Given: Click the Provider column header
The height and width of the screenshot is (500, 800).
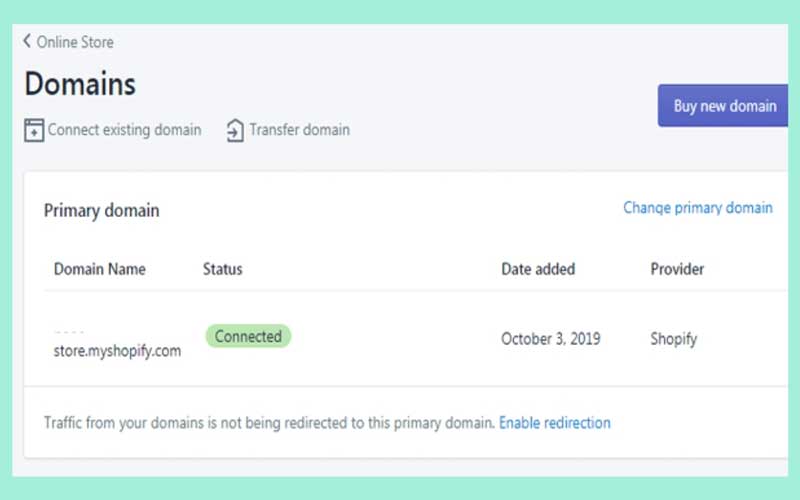Looking at the screenshot, I should (677, 269).
